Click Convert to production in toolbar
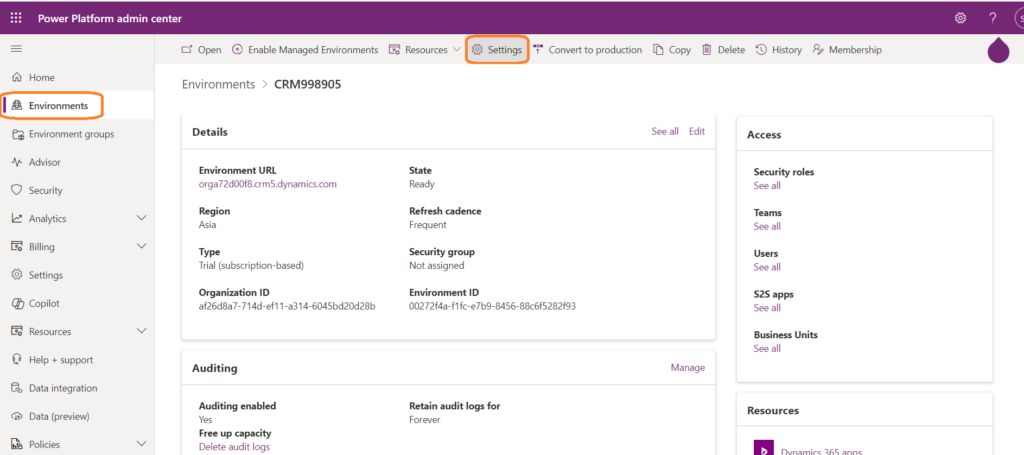 coord(587,50)
